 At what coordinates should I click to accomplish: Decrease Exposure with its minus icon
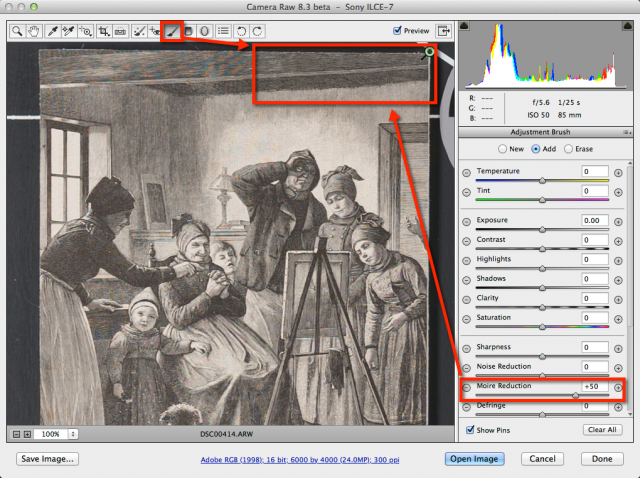click(x=467, y=222)
